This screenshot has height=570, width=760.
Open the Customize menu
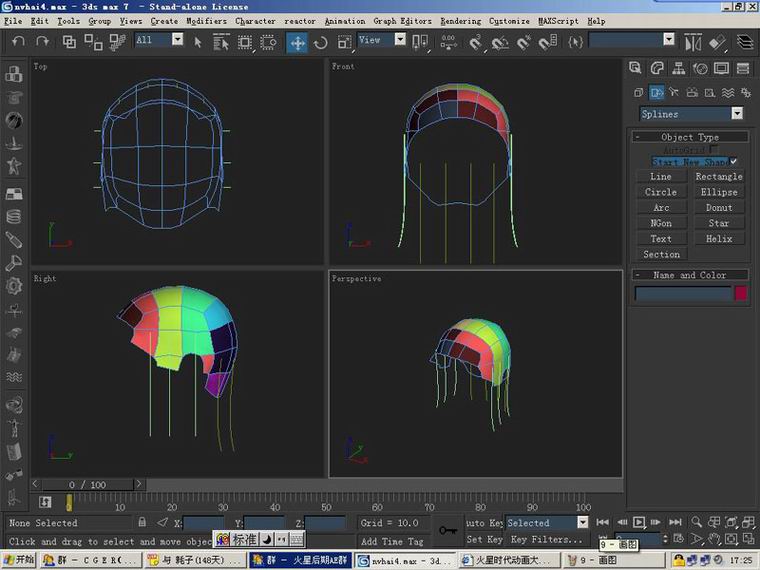[509, 21]
